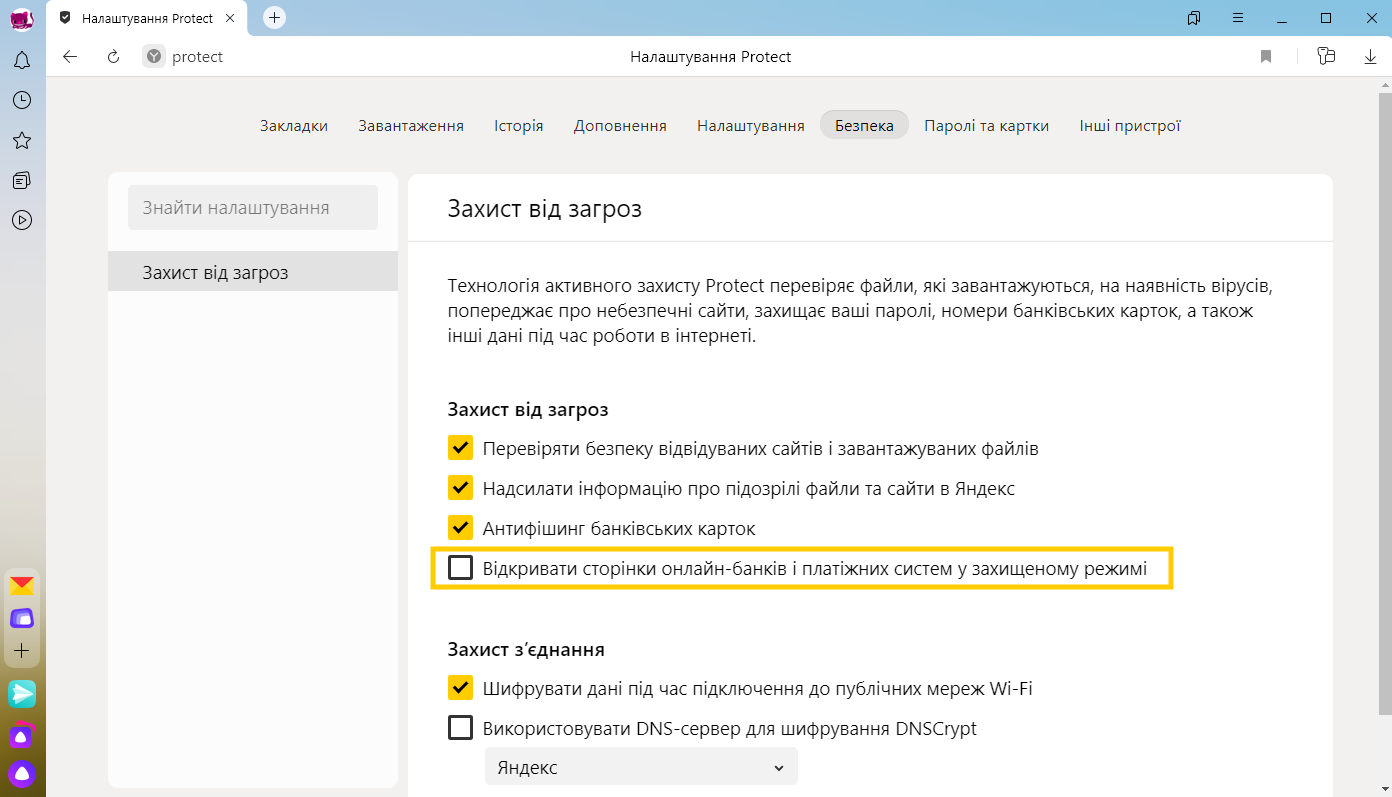Open the history clock icon in sidebar

coord(22,100)
